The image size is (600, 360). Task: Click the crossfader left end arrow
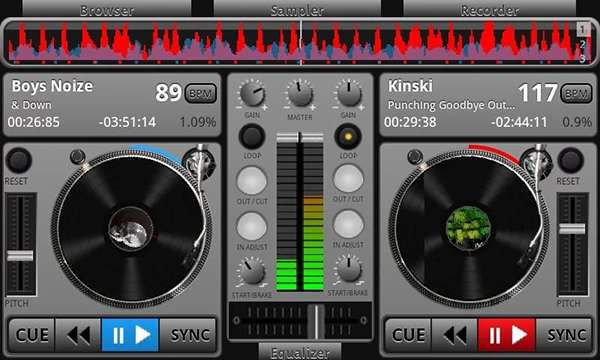click(236, 320)
